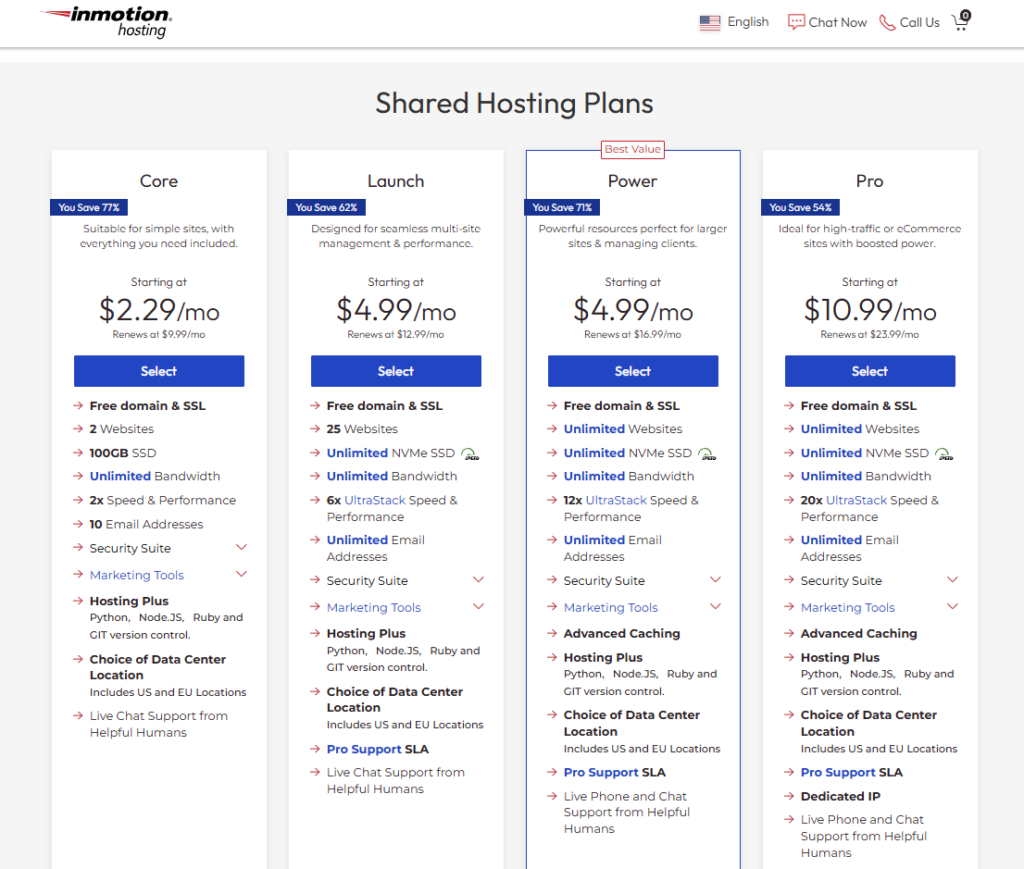This screenshot has height=869, width=1024.
Task: Click NVMe SSD speed icon in Power plan
Action: [x=707, y=454]
